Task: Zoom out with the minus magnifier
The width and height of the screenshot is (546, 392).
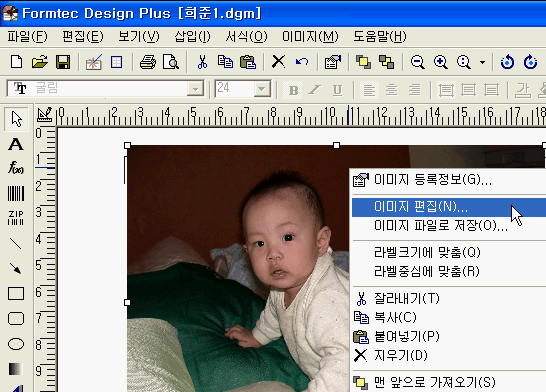Action: coord(417,62)
